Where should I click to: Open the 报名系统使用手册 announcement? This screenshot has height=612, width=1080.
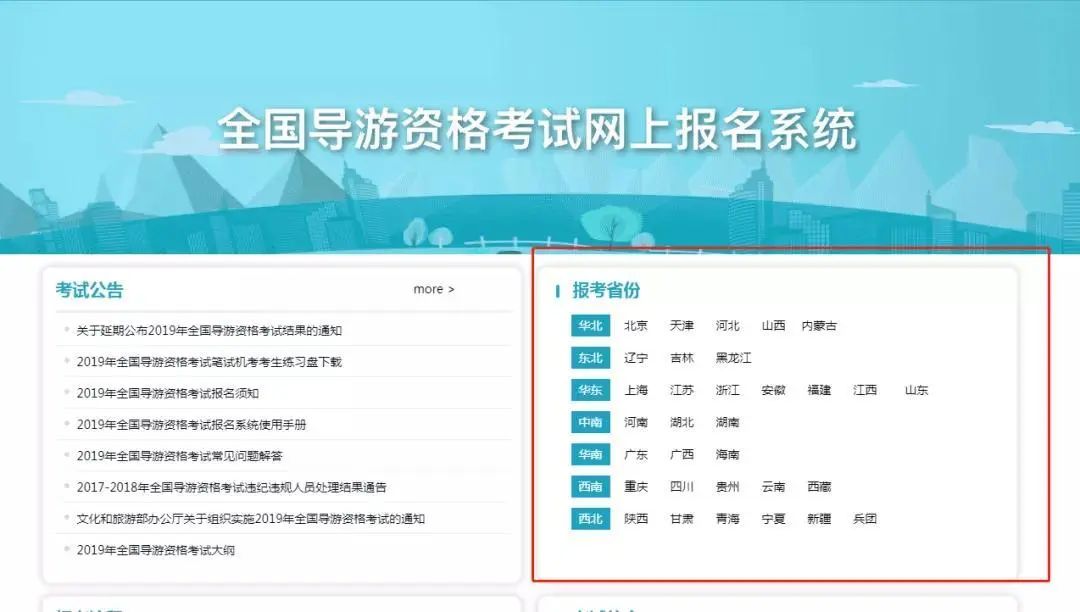click(x=191, y=424)
